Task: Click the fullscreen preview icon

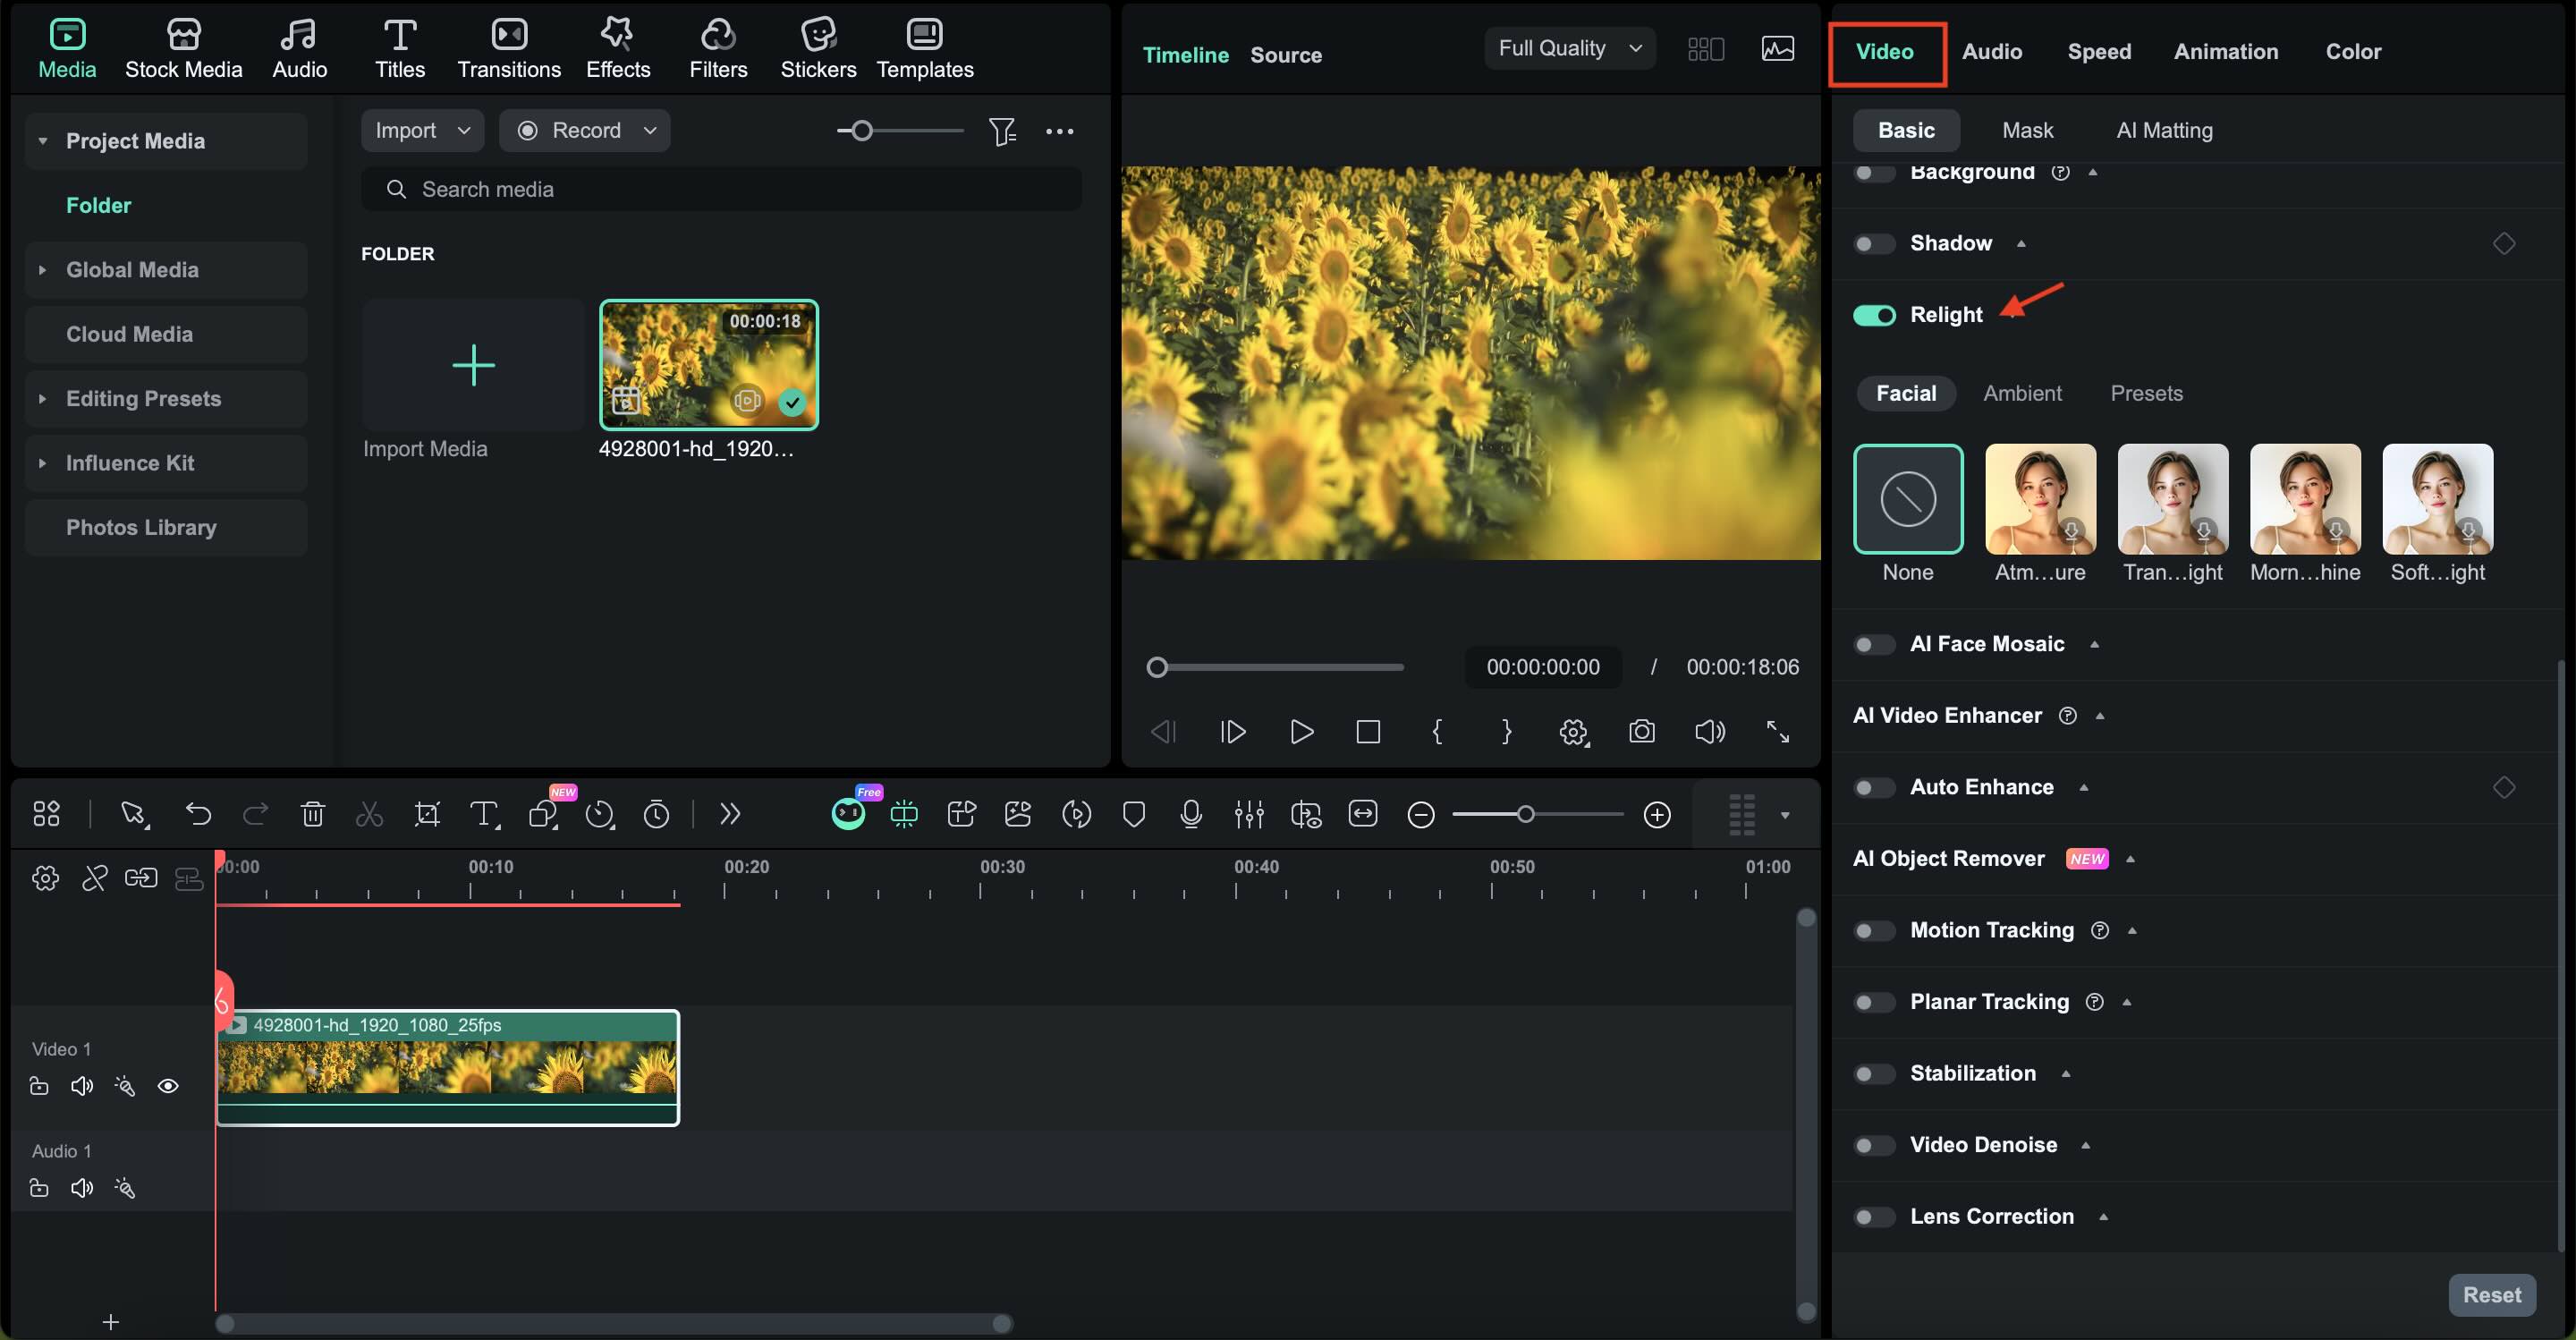Action: [1777, 732]
